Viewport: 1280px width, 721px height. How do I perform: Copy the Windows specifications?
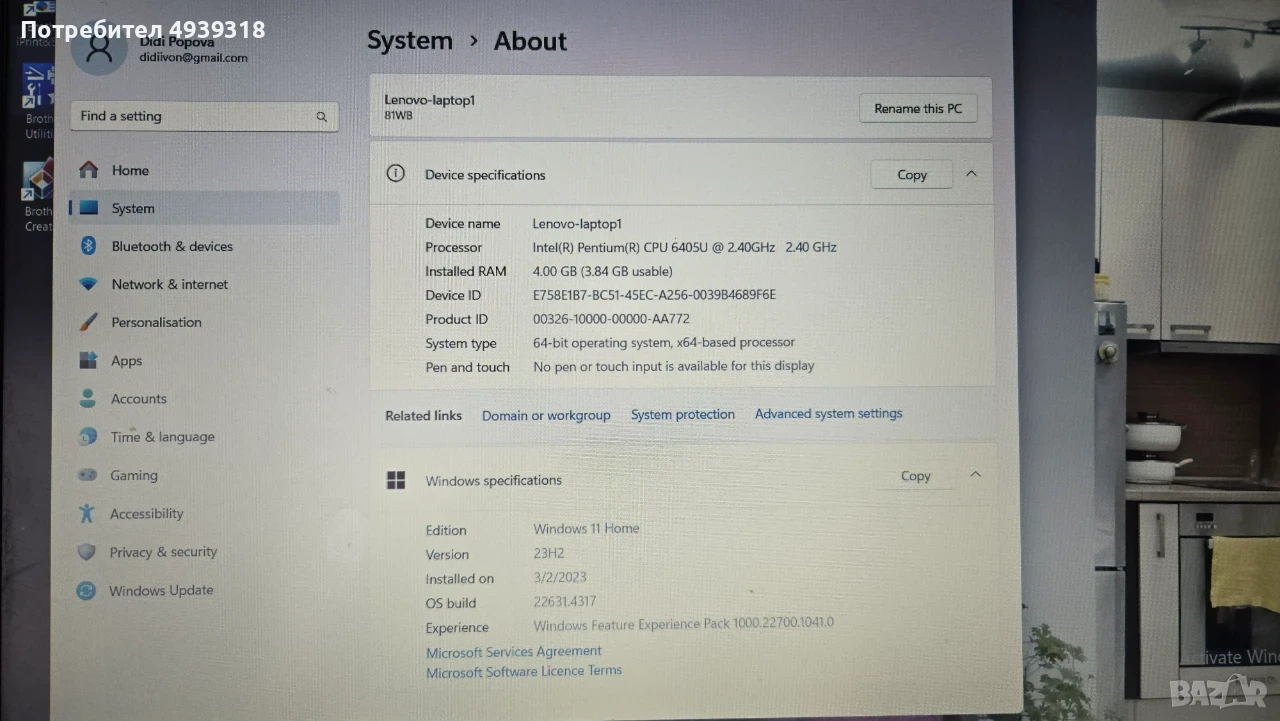point(916,477)
